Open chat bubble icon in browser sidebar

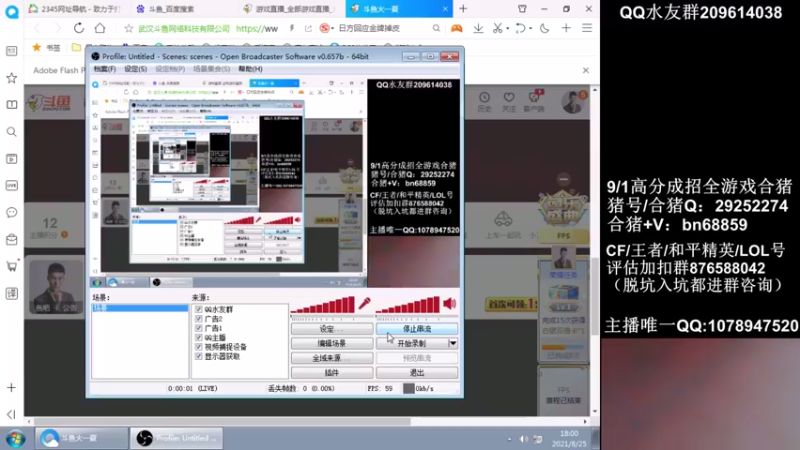coord(11,212)
